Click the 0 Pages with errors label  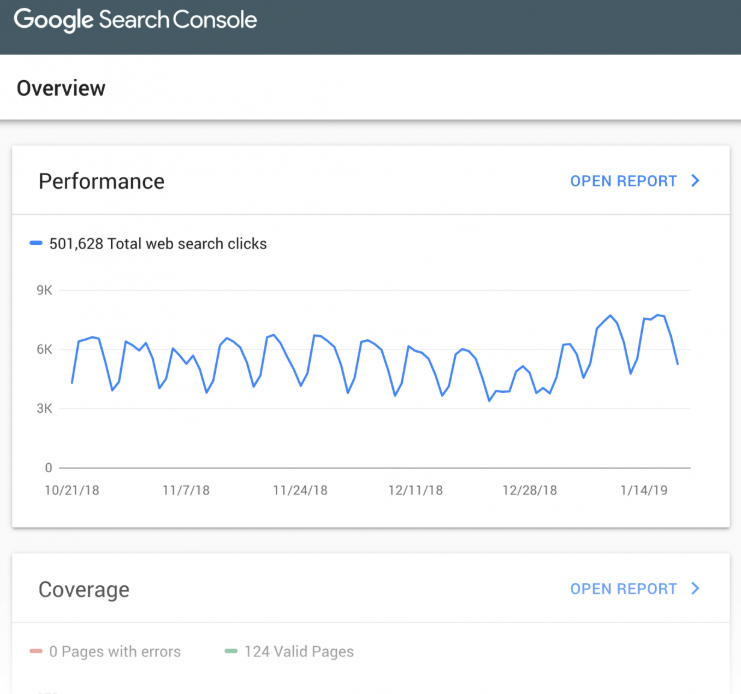pyautogui.click(x=115, y=651)
